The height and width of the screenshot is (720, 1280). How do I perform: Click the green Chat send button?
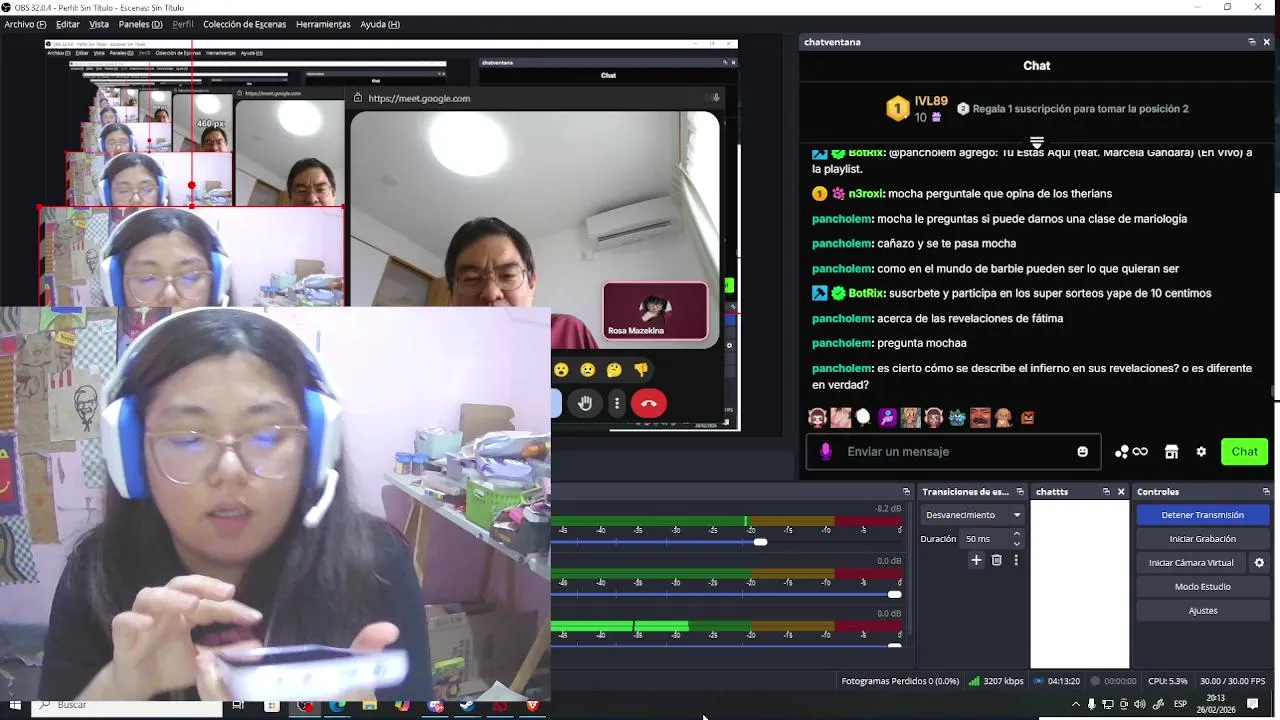tap(1244, 452)
